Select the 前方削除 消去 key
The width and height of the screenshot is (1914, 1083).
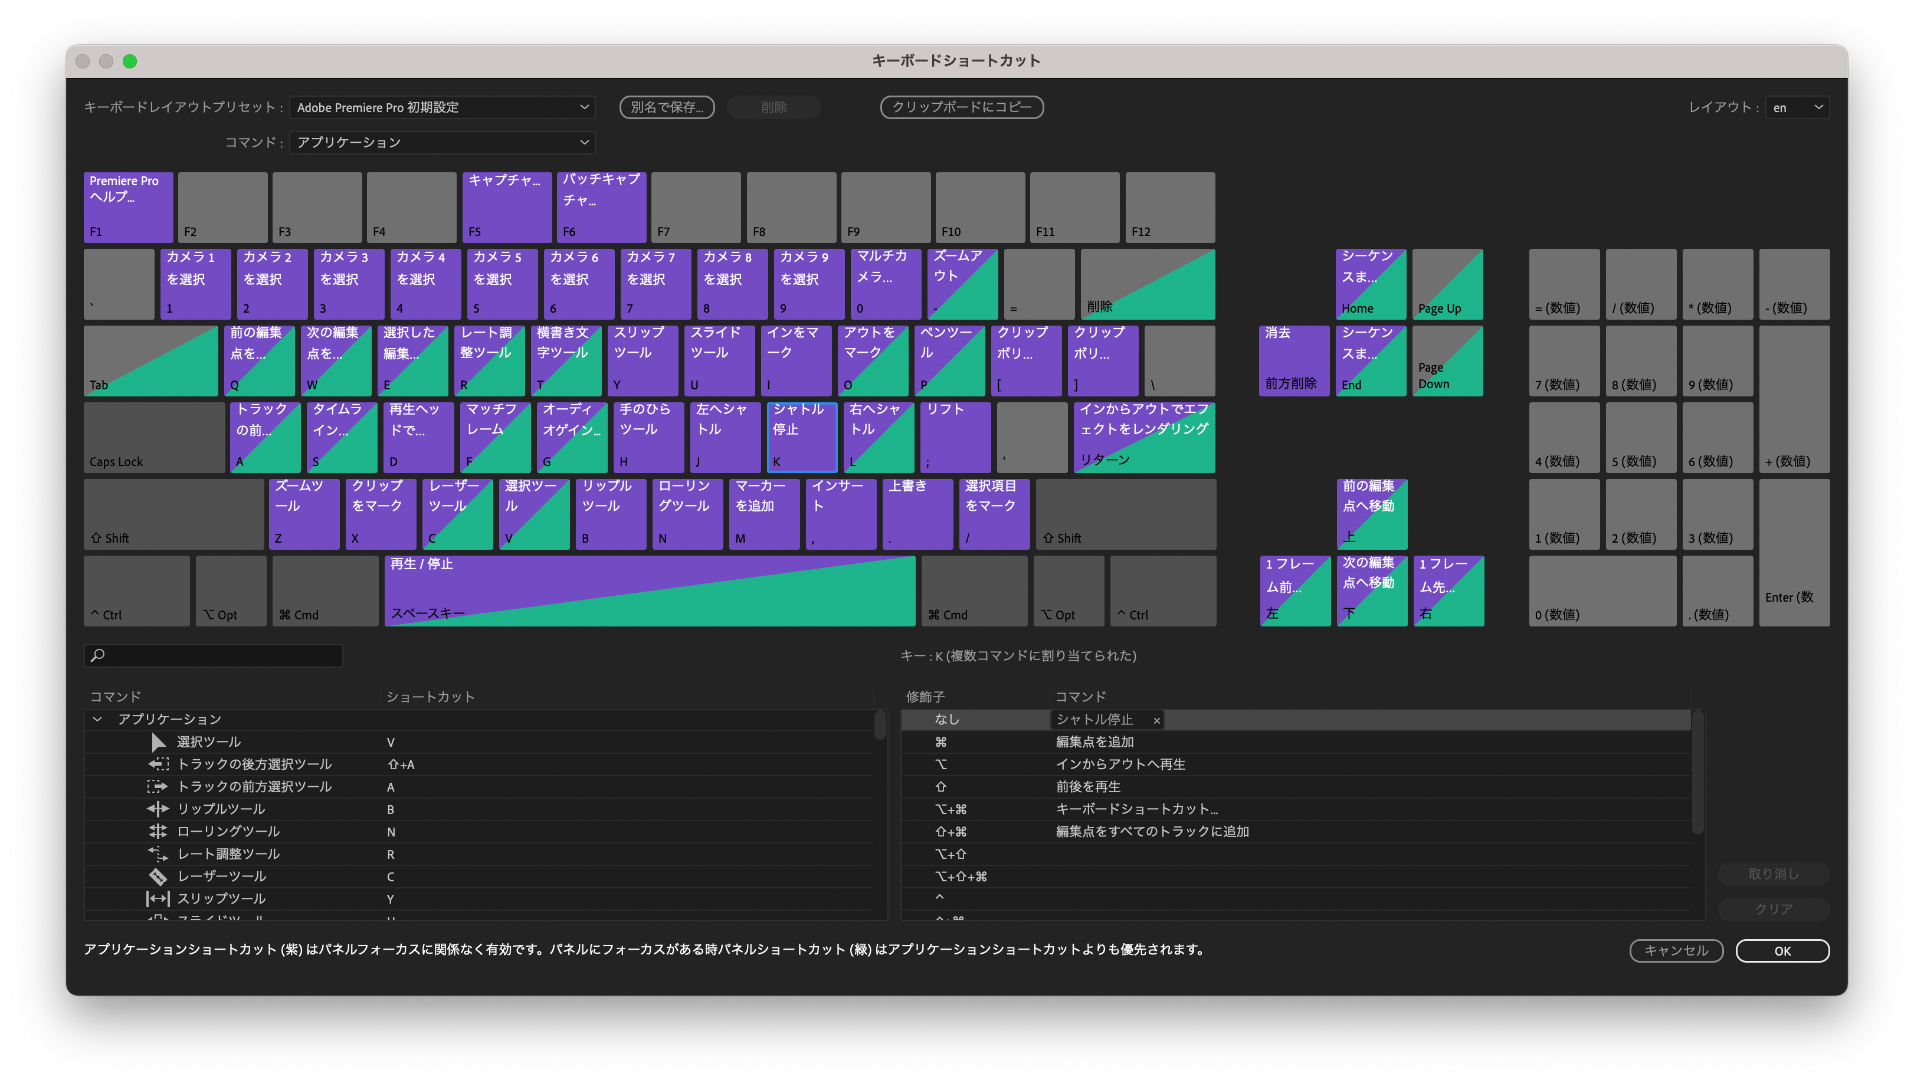pos(1294,361)
